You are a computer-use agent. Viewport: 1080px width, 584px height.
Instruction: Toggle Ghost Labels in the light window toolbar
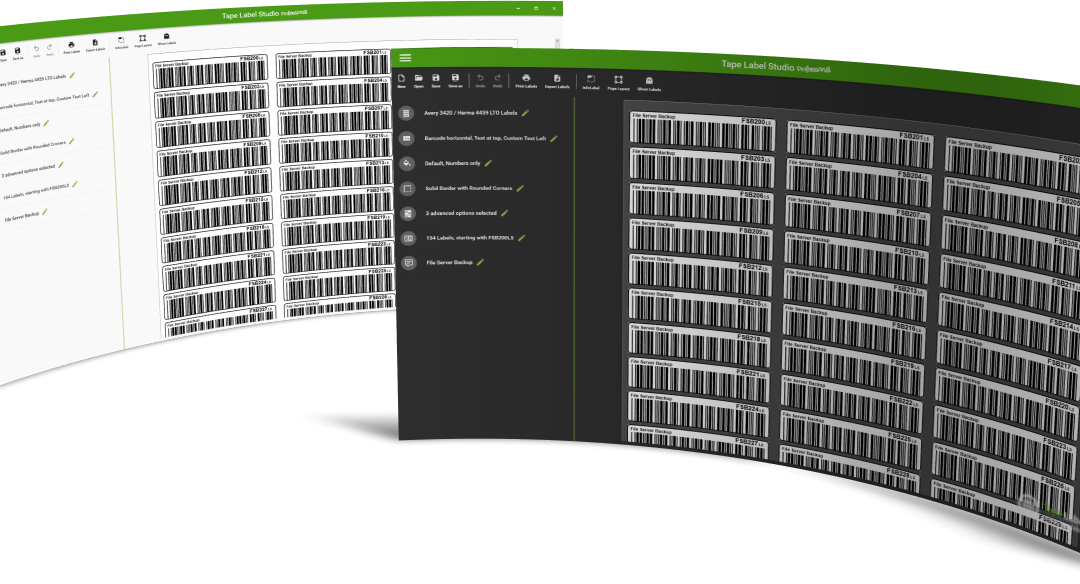(x=167, y=39)
